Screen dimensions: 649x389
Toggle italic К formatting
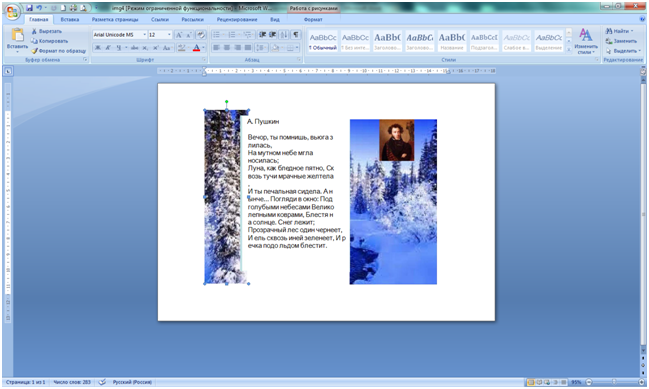pyautogui.click(x=108, y=48)
